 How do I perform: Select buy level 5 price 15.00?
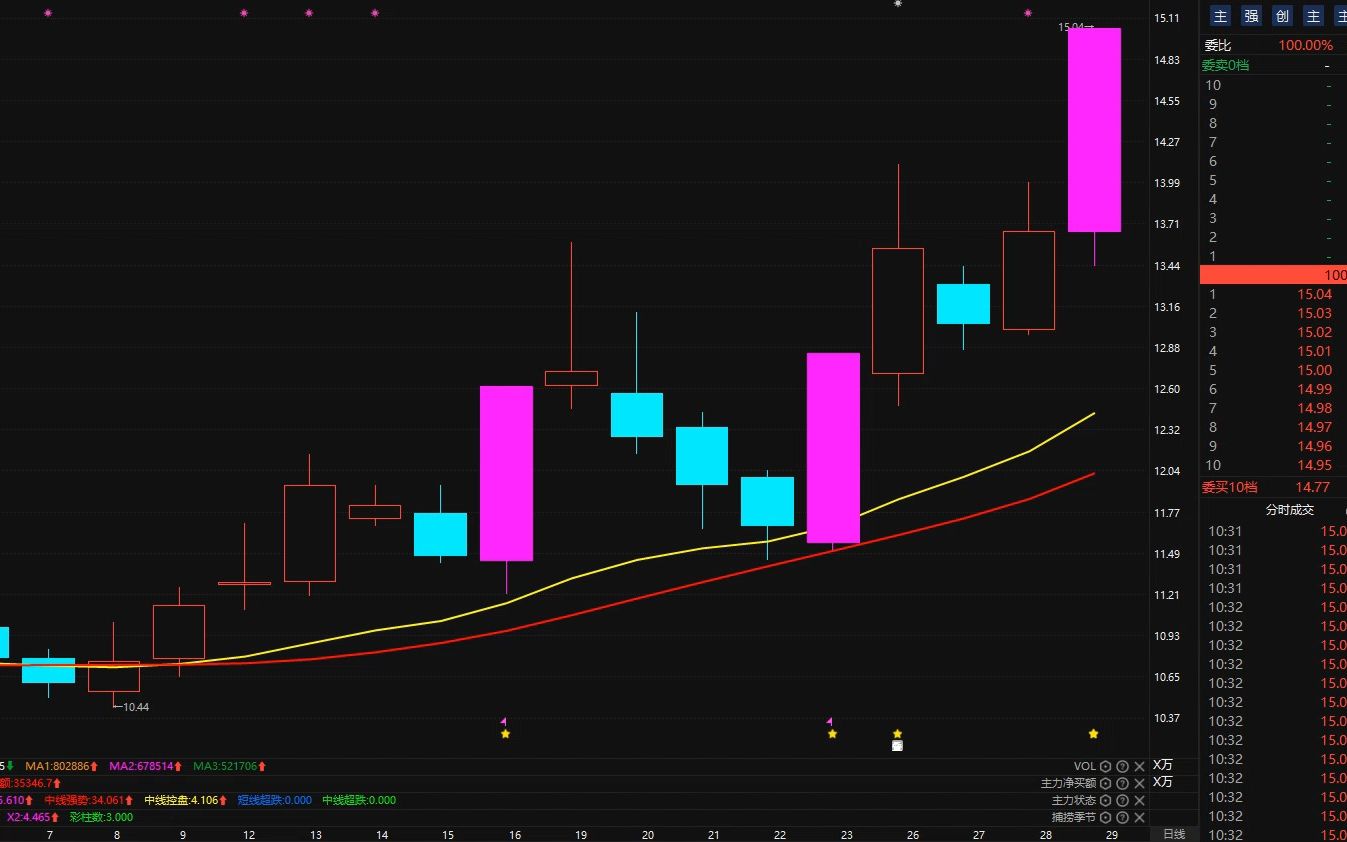1314,370
